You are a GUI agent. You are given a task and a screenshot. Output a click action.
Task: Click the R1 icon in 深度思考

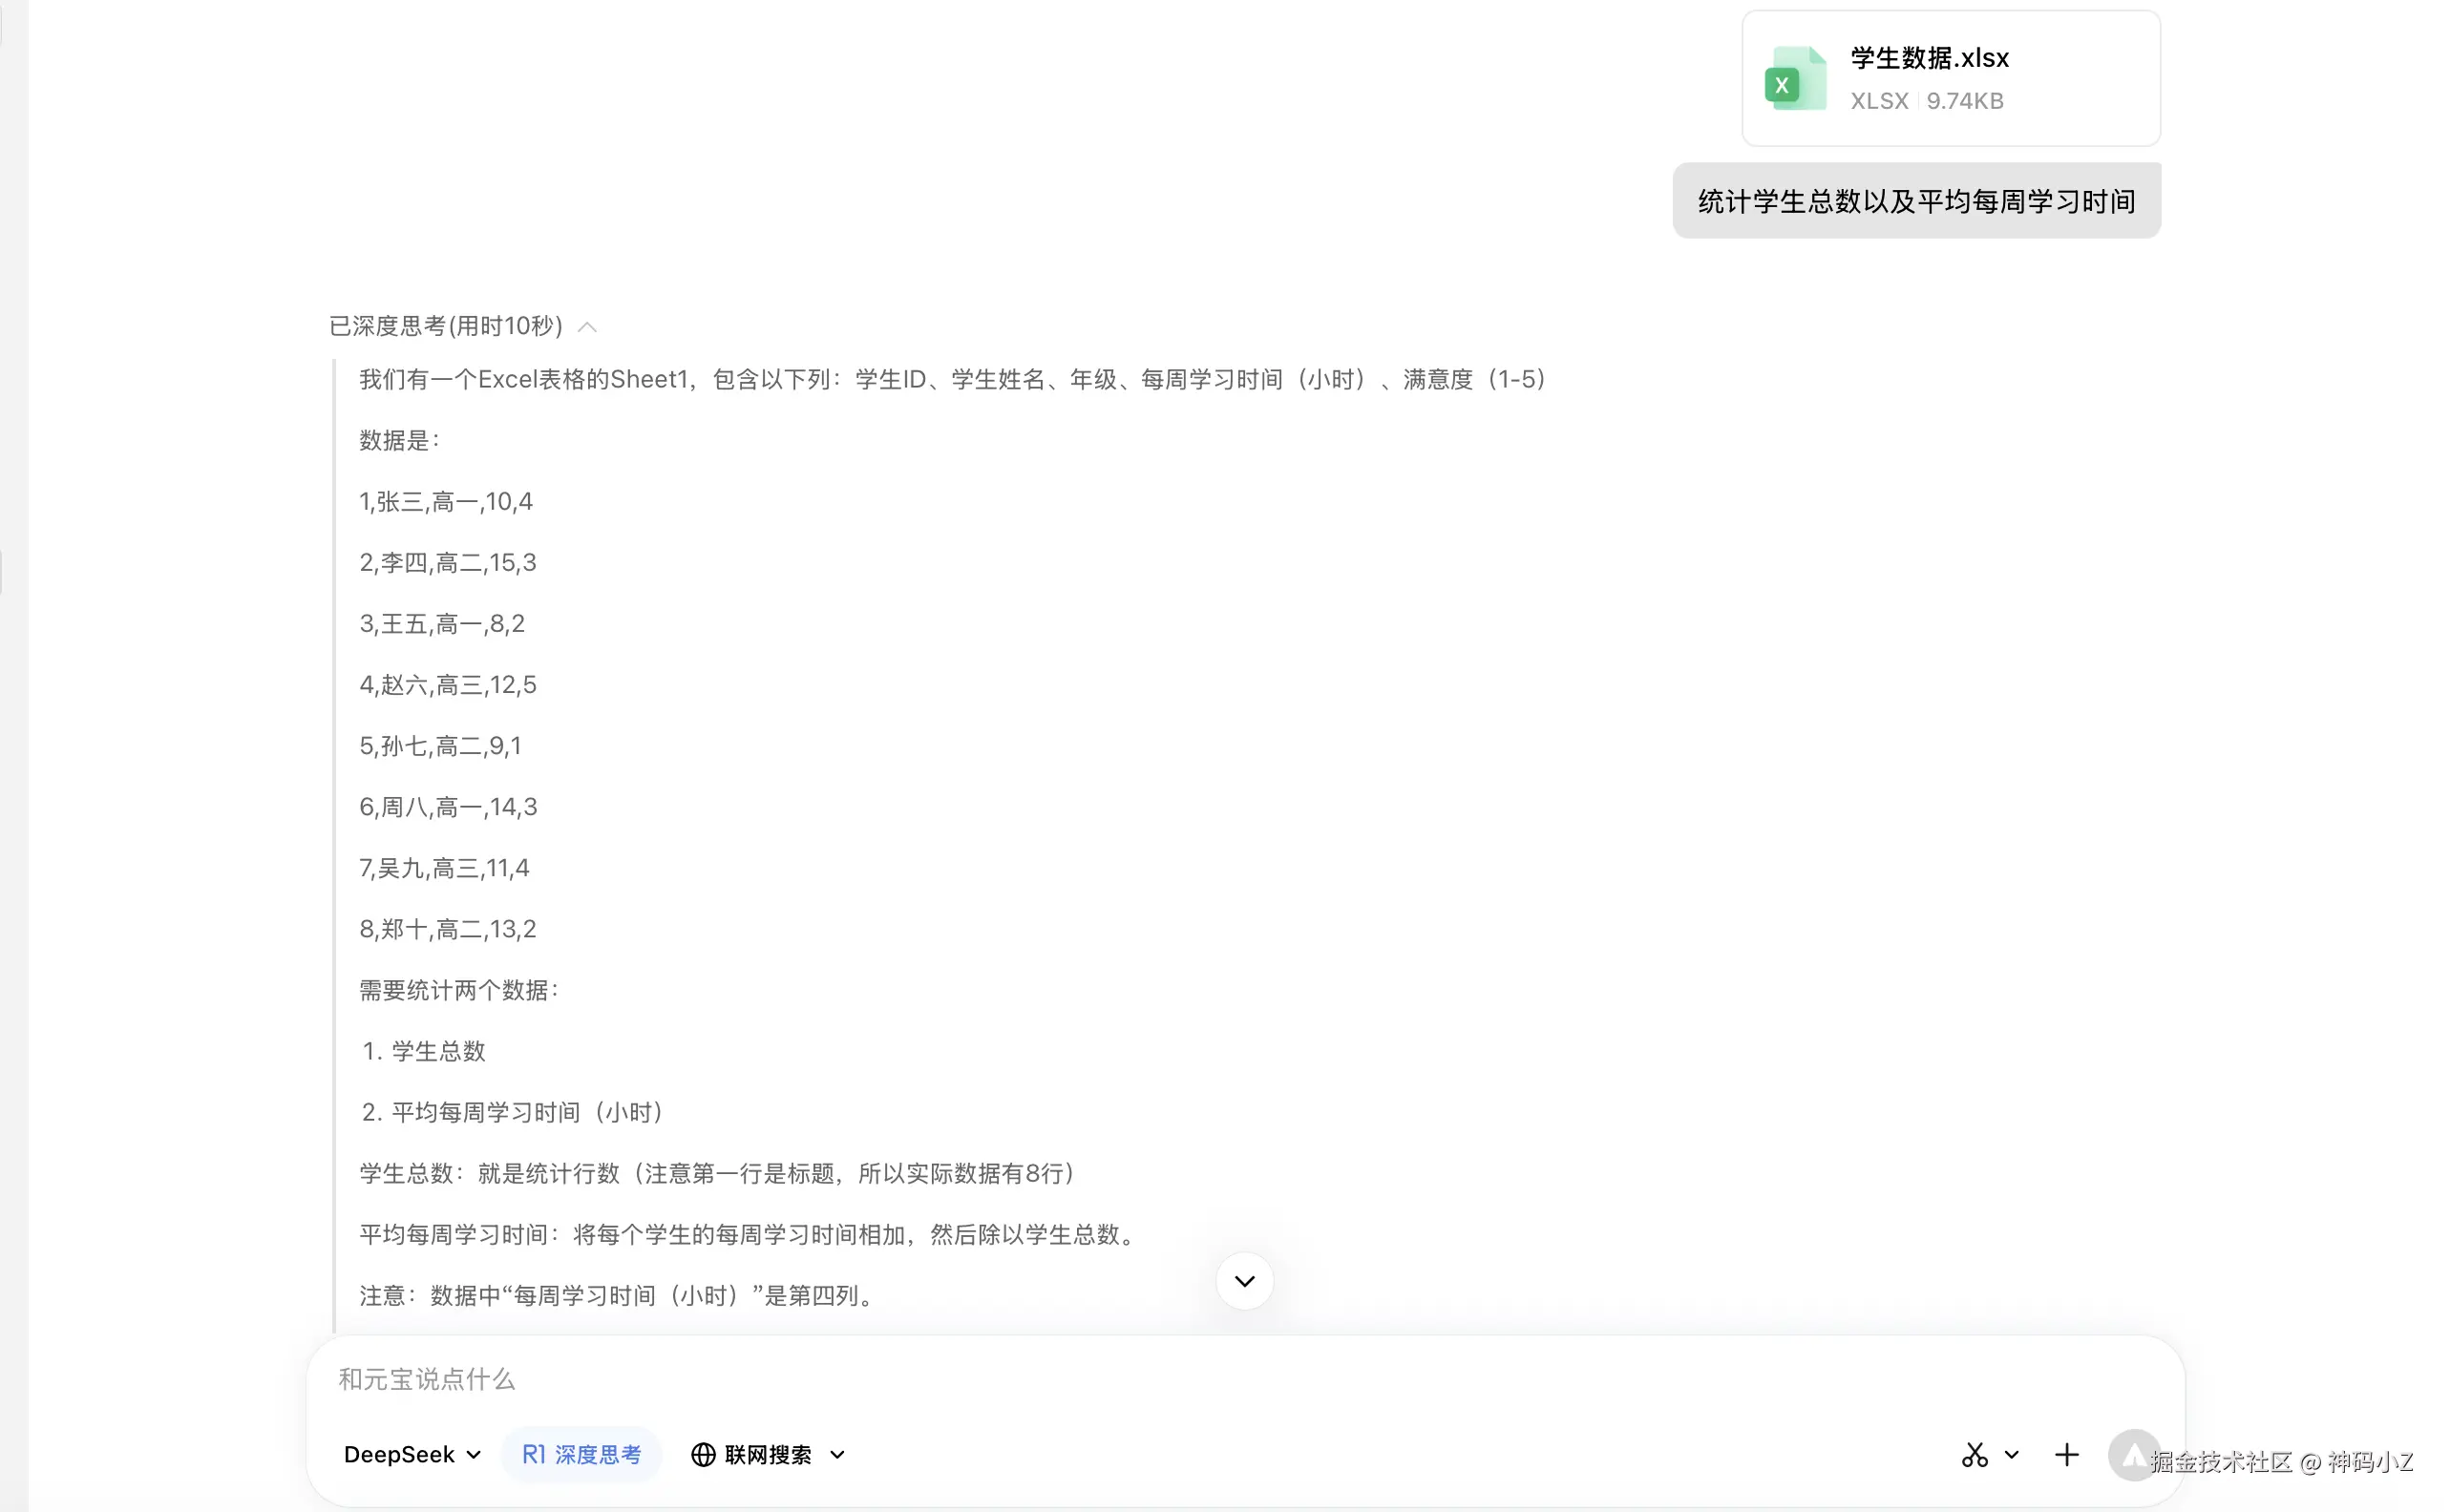point(534,1455)
